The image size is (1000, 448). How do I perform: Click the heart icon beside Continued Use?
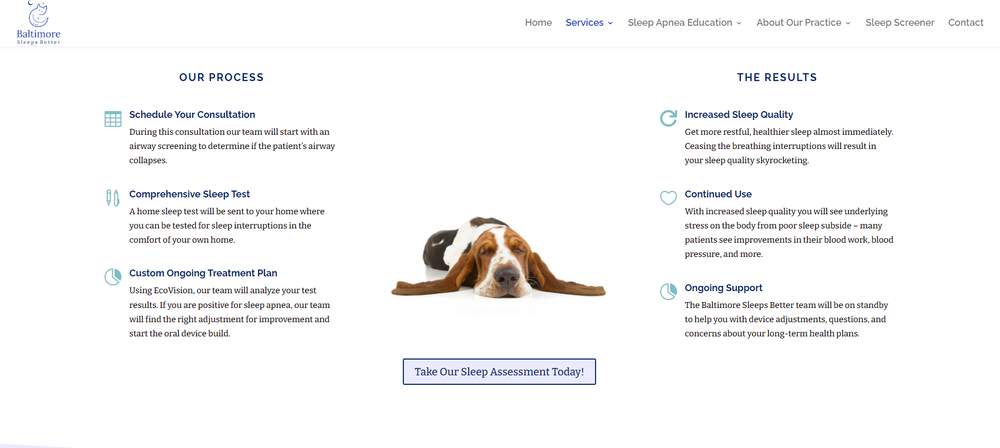point(668,198)
